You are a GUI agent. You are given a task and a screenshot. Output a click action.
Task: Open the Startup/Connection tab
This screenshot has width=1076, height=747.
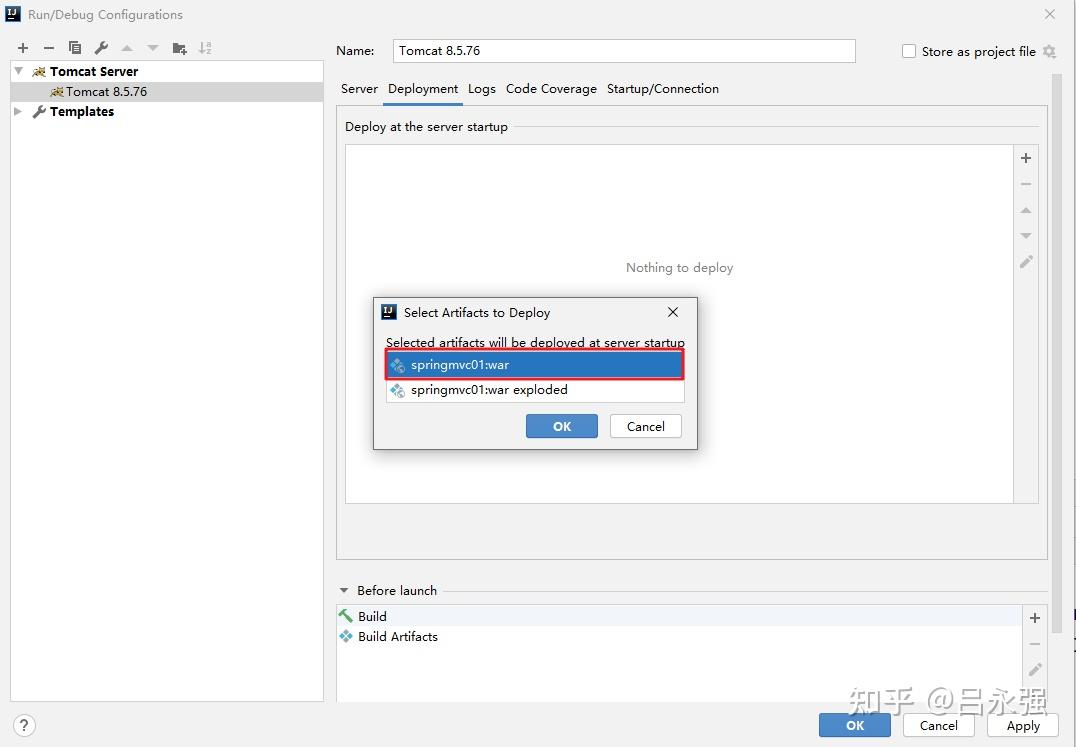(x=663, y=88)
